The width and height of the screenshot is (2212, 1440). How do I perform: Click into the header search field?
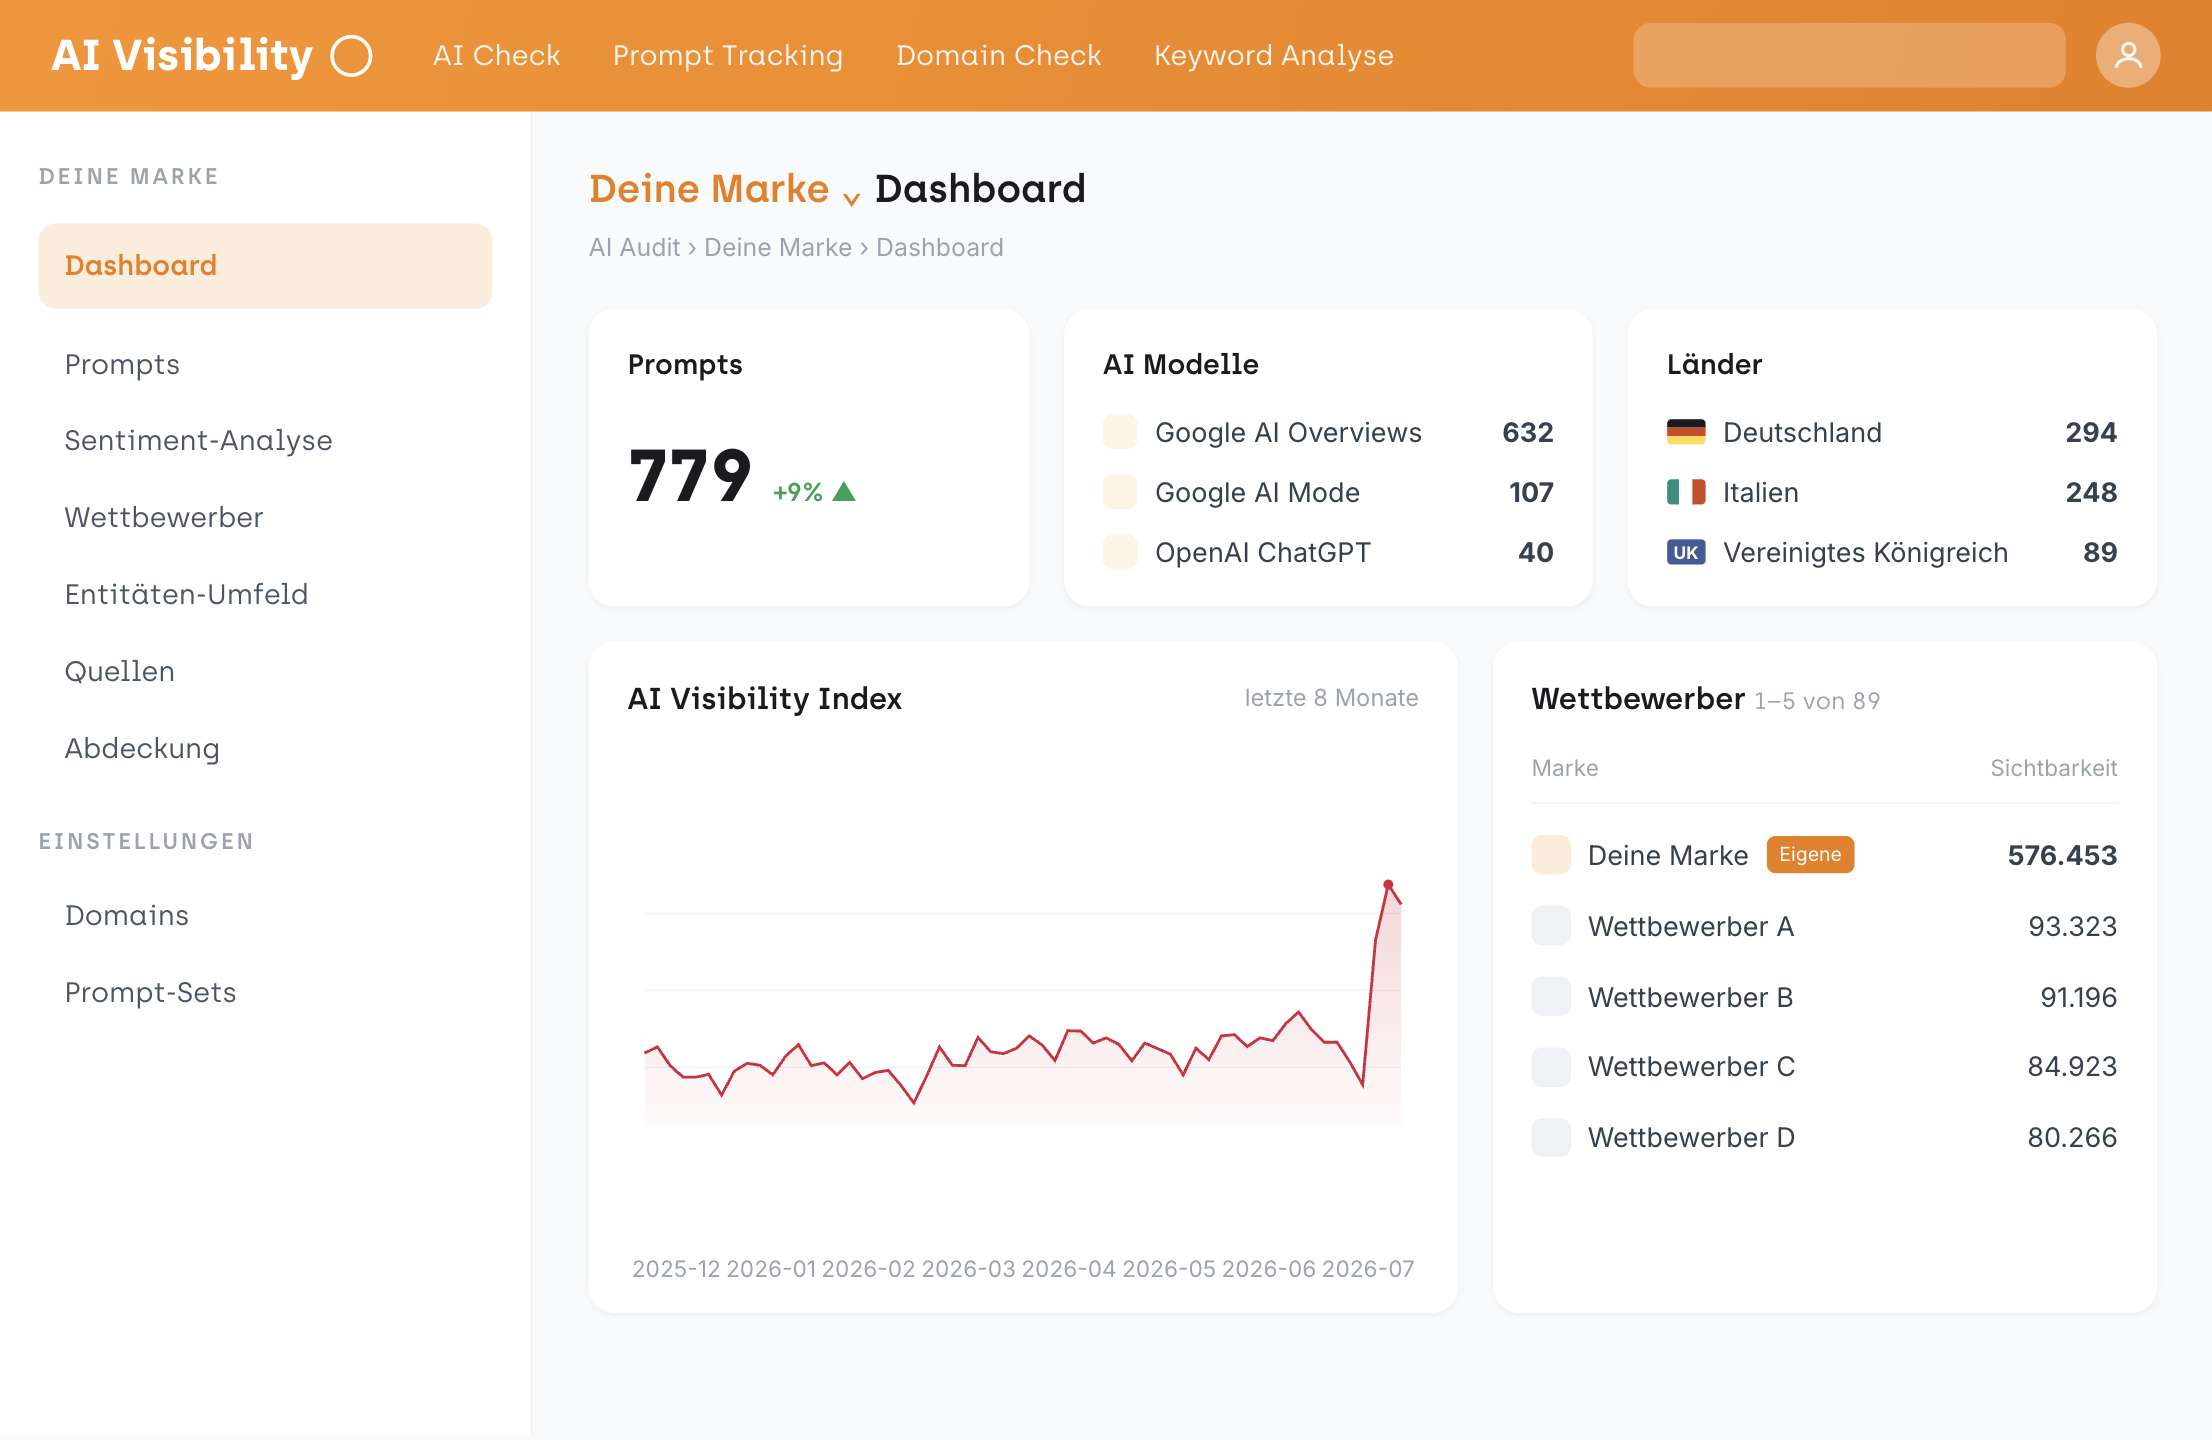pyautogui.click(x=1848, y=55)
